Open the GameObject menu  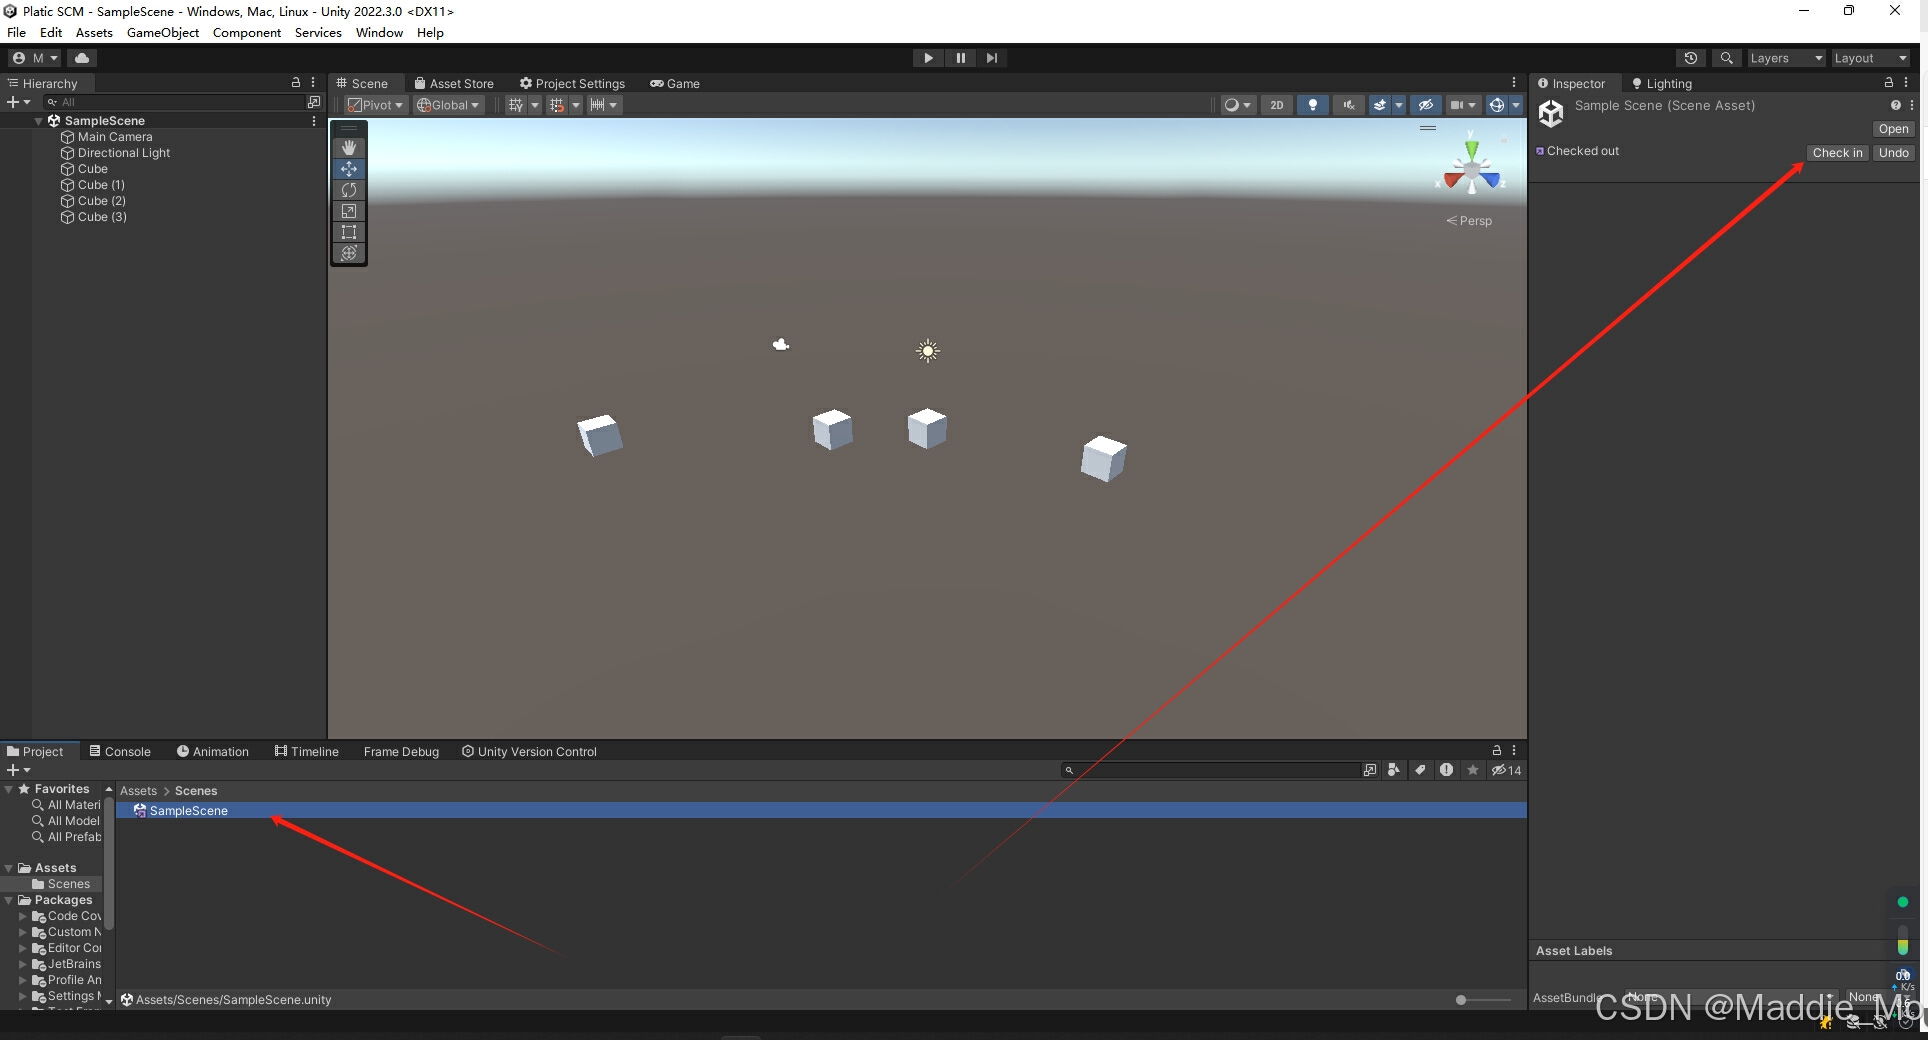pyautogui.click(x=163, y=33)
